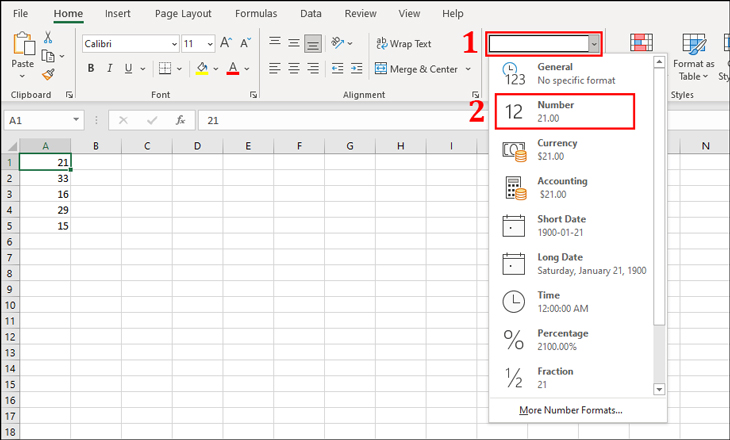Toggle bold formatting
The width and height of the screenshot is (730, 440).
(91, 68)
